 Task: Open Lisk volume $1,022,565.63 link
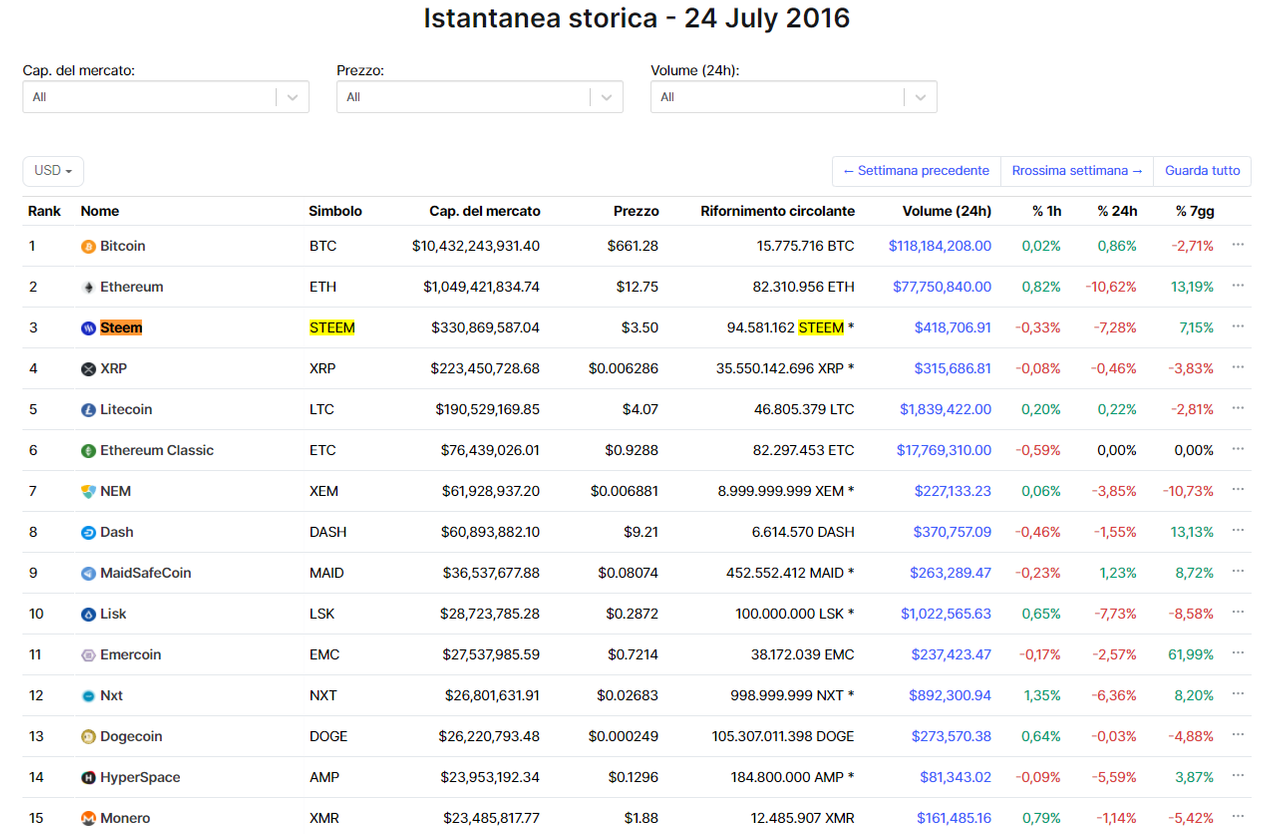point(946,614)
